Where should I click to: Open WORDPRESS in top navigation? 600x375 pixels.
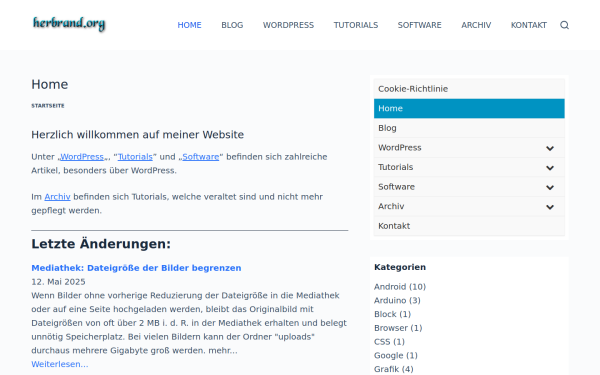tap(288, 25)
